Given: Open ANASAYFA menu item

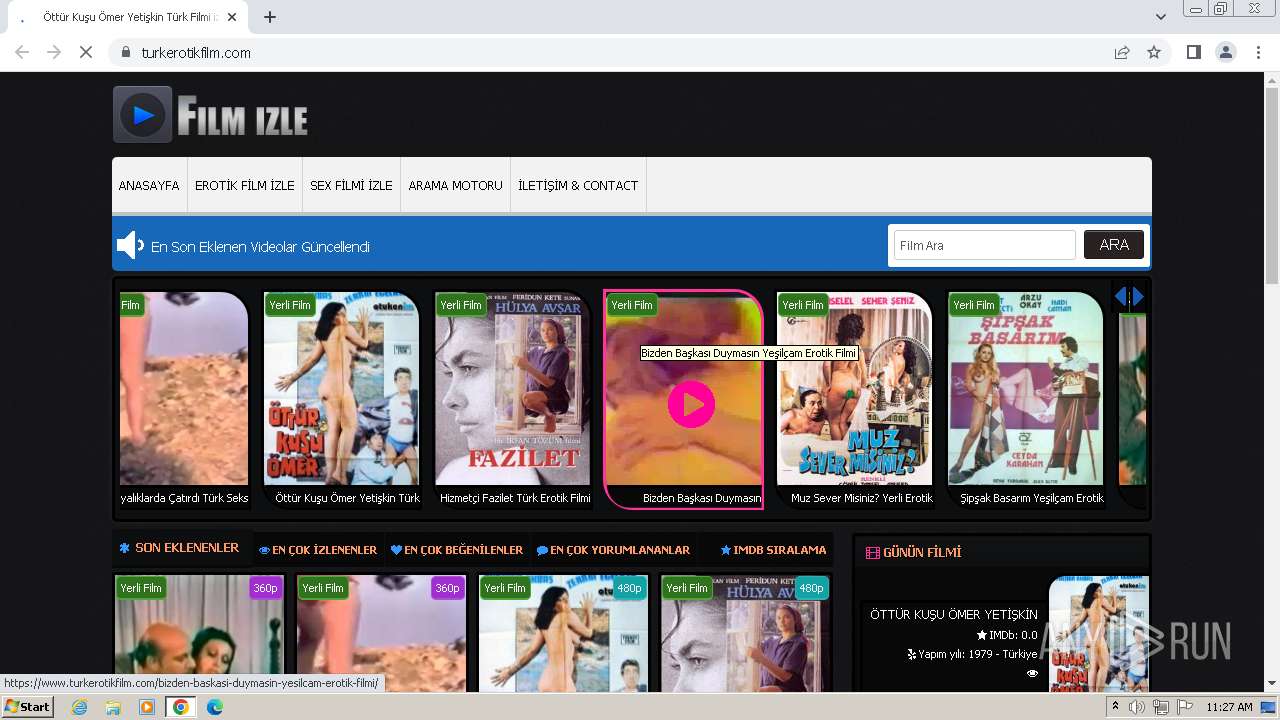Looking at the screenshot, I should coord(149,186).
